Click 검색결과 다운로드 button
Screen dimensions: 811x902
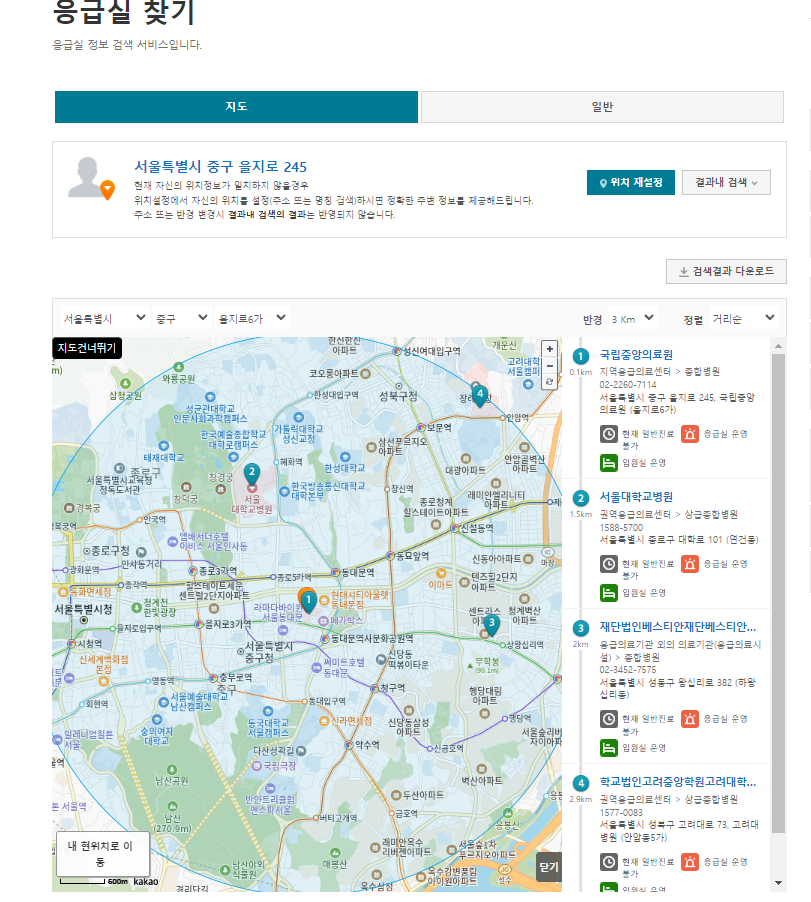726,271
